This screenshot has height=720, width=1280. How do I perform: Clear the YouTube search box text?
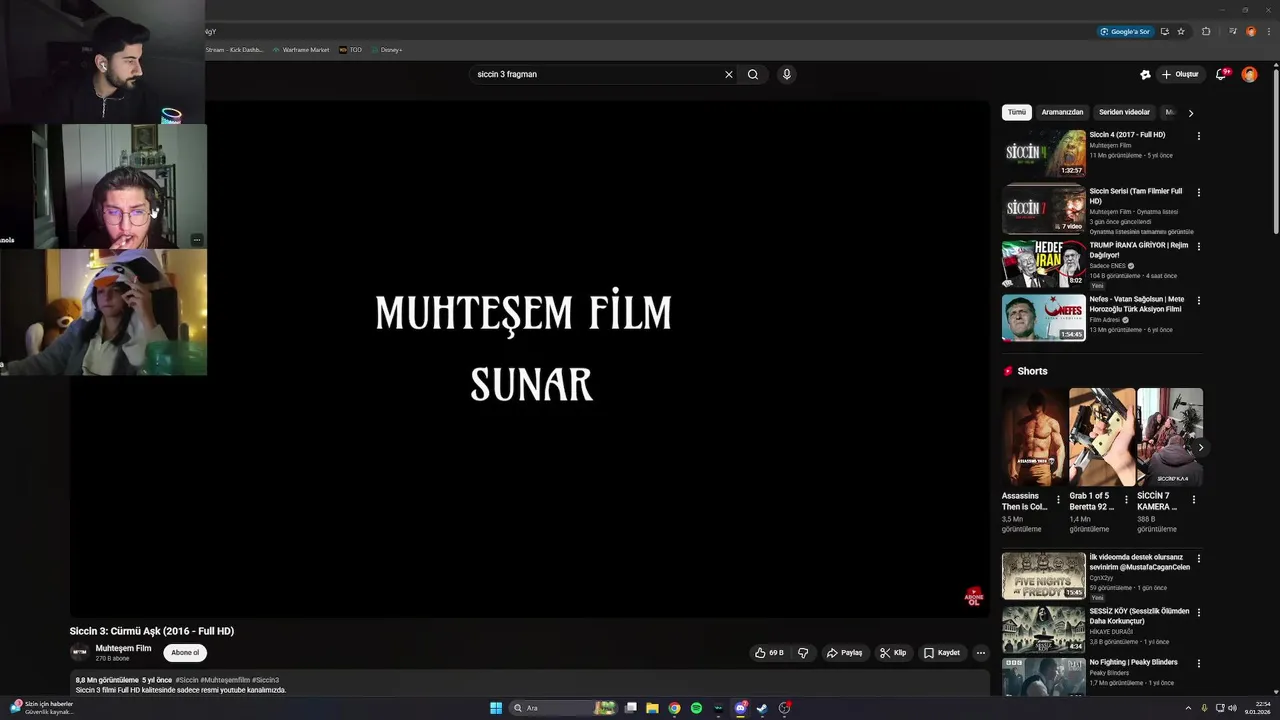coord(729,74)
